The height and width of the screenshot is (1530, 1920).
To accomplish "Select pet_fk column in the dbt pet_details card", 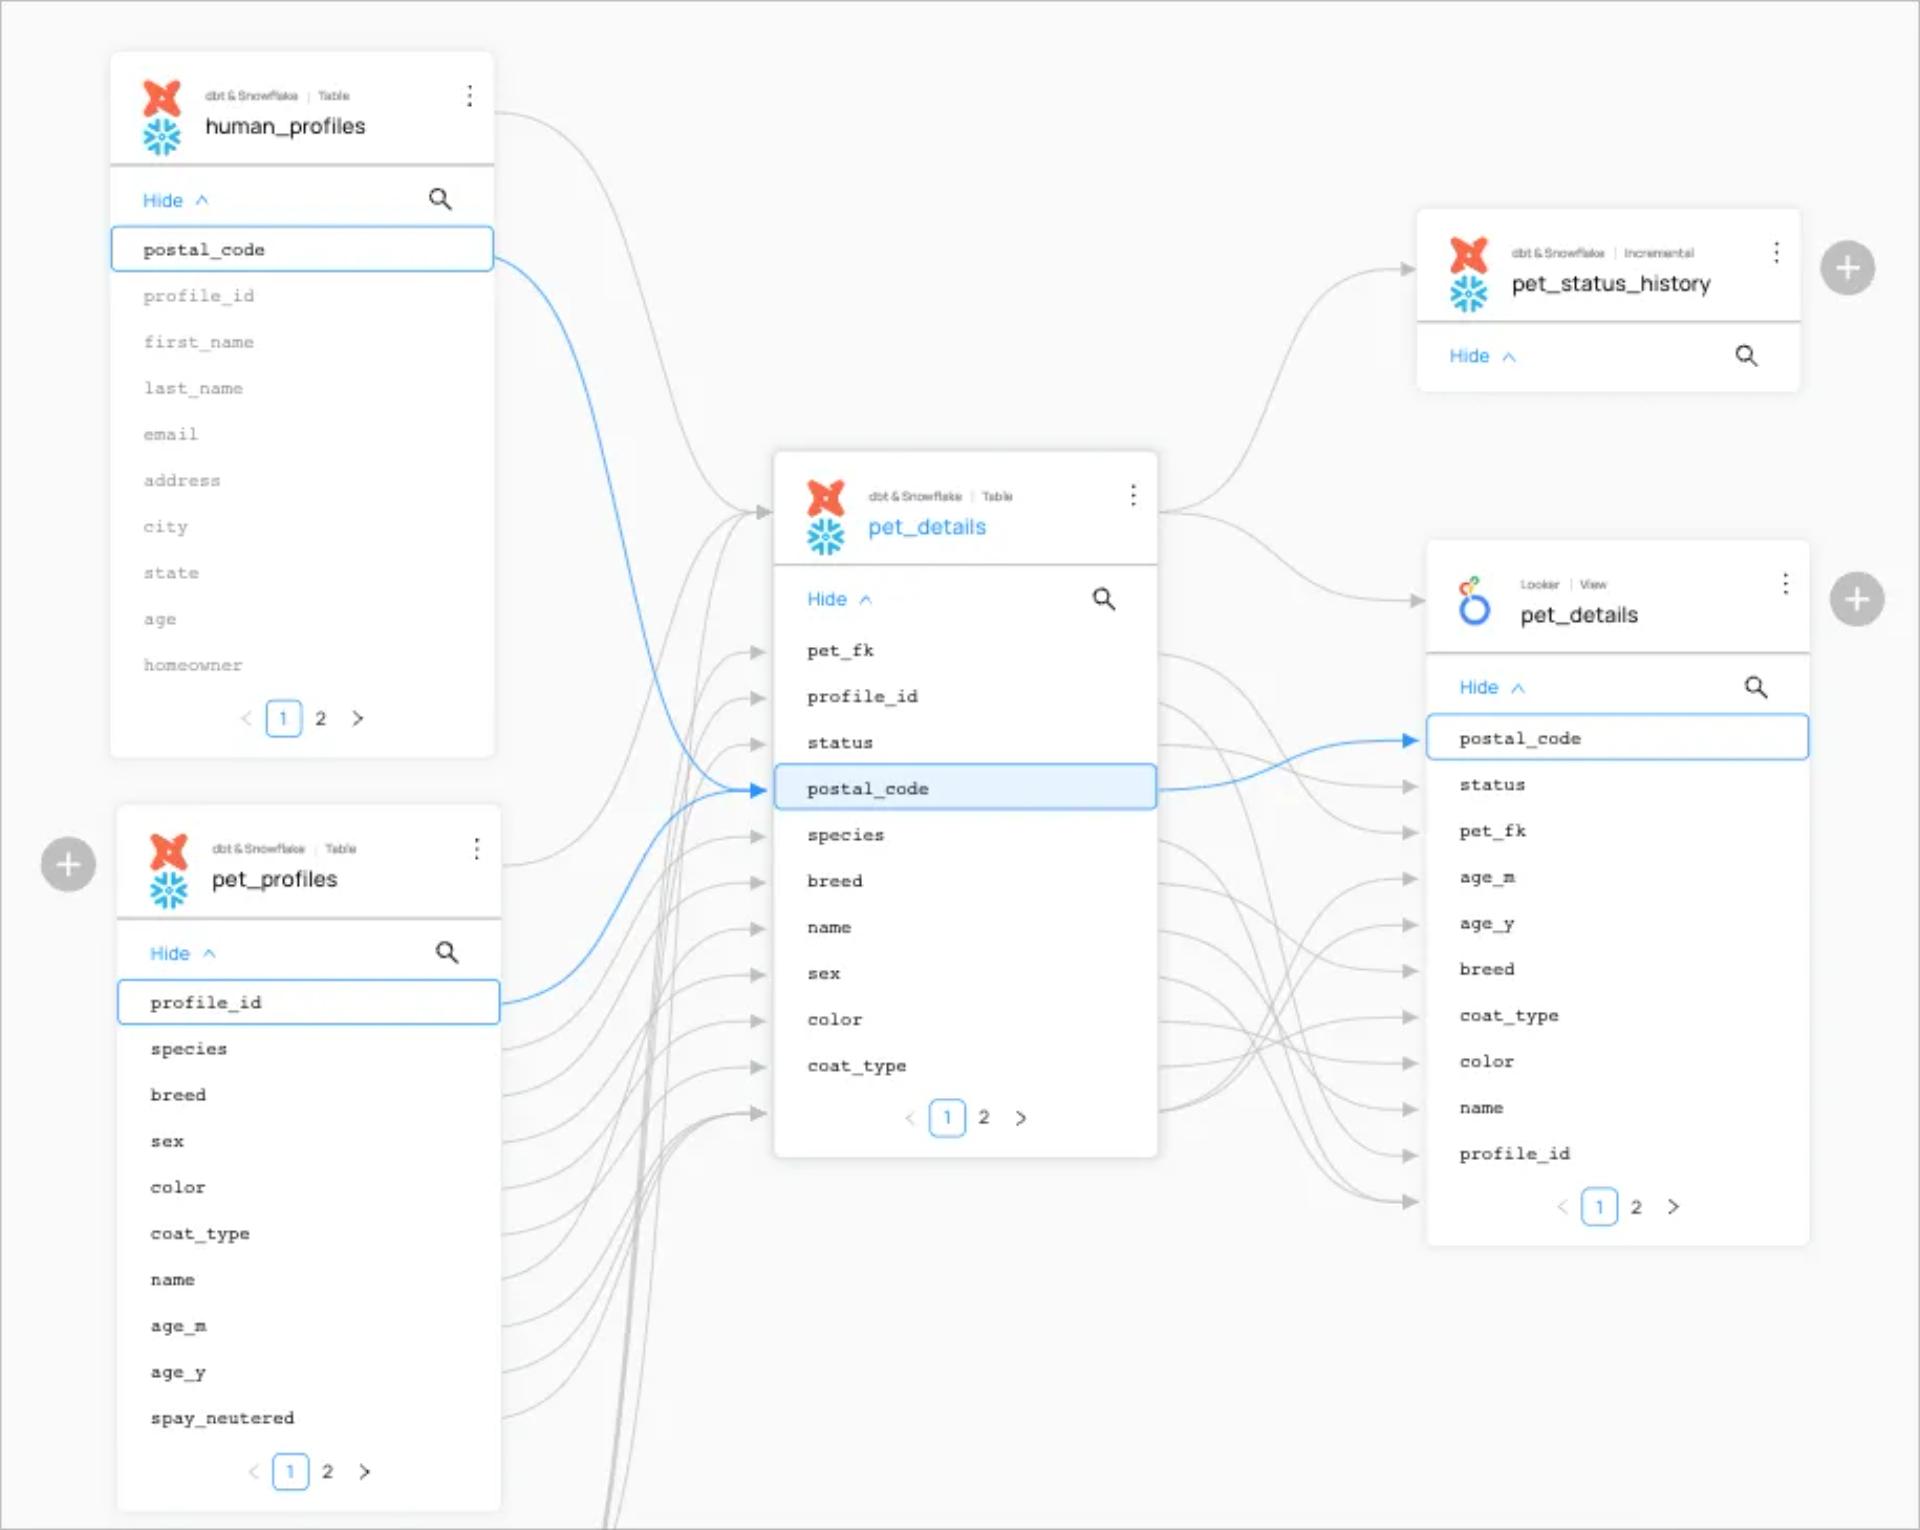I will pos(965,650).
